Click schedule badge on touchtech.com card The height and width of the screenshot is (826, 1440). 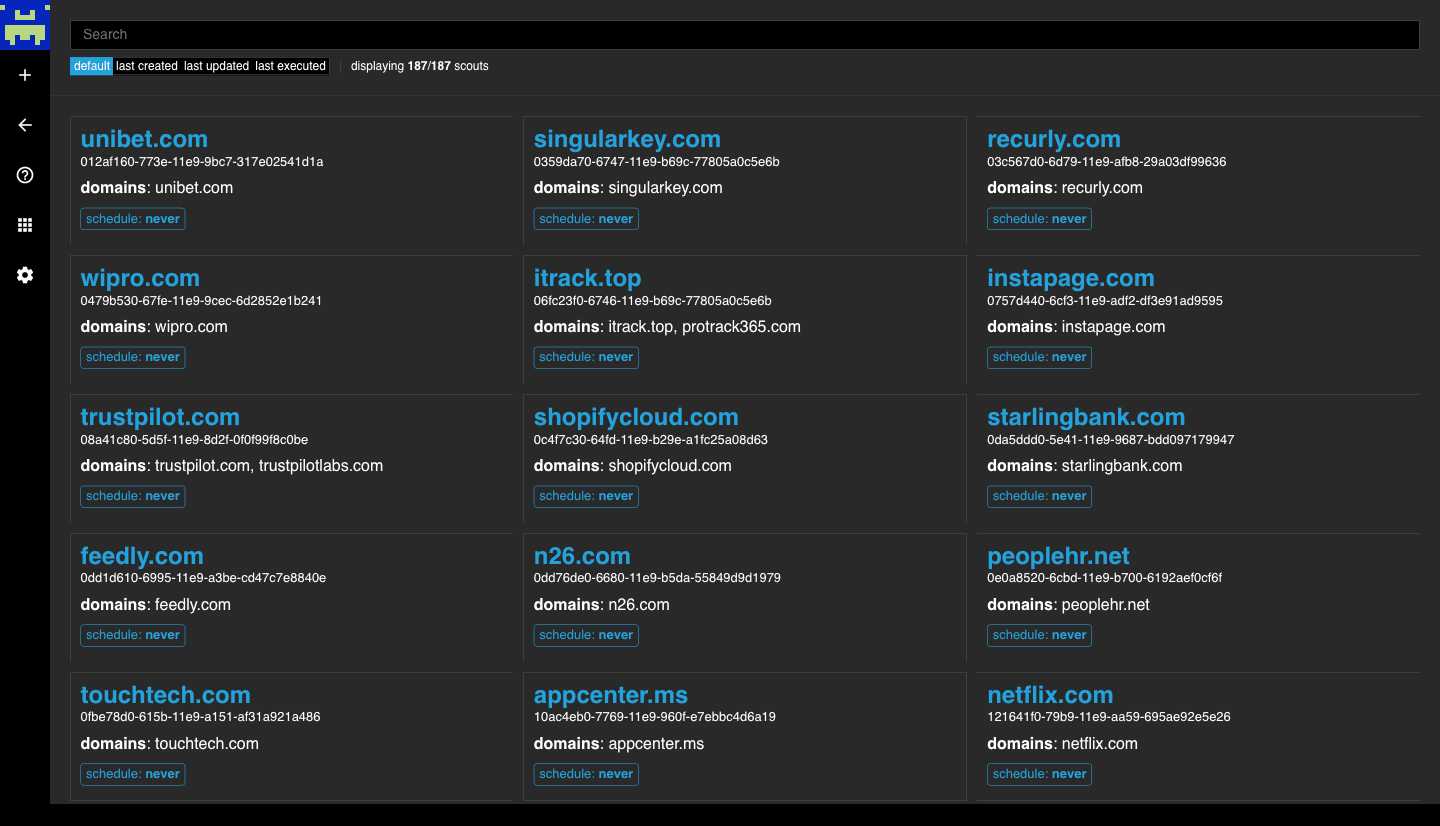pos(133,774)
